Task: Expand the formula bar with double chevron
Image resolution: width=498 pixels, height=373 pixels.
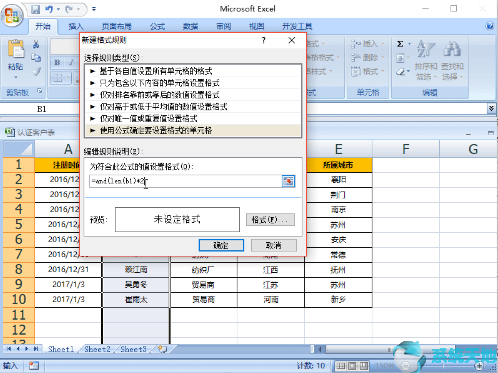Action: coord(491,108)
